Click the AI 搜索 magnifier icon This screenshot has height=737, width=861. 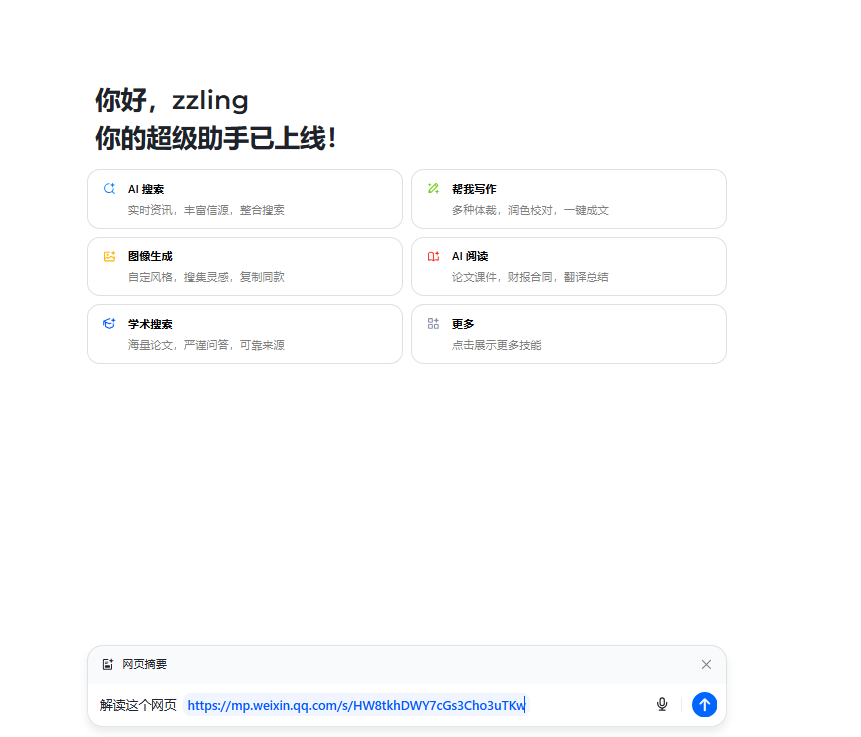[109, 188]
